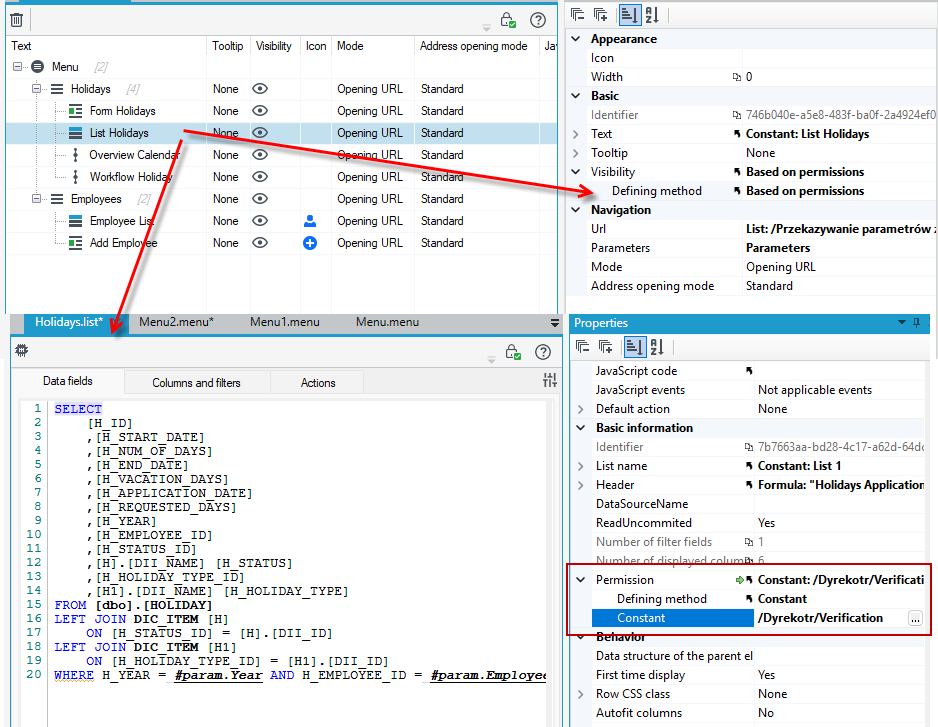
Task: Toggle visibility eye for Employees row
Action: click(260, 199)
